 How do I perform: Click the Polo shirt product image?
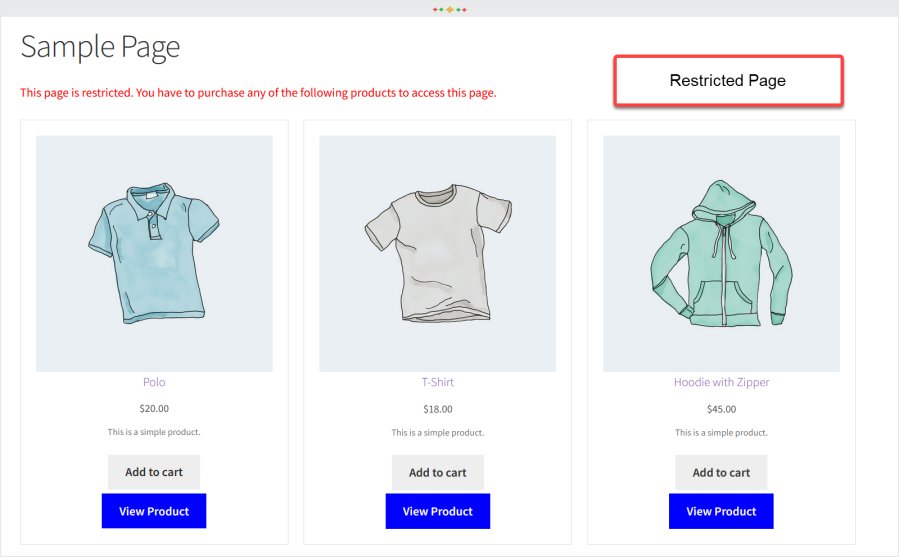click(x=154, y=253)
